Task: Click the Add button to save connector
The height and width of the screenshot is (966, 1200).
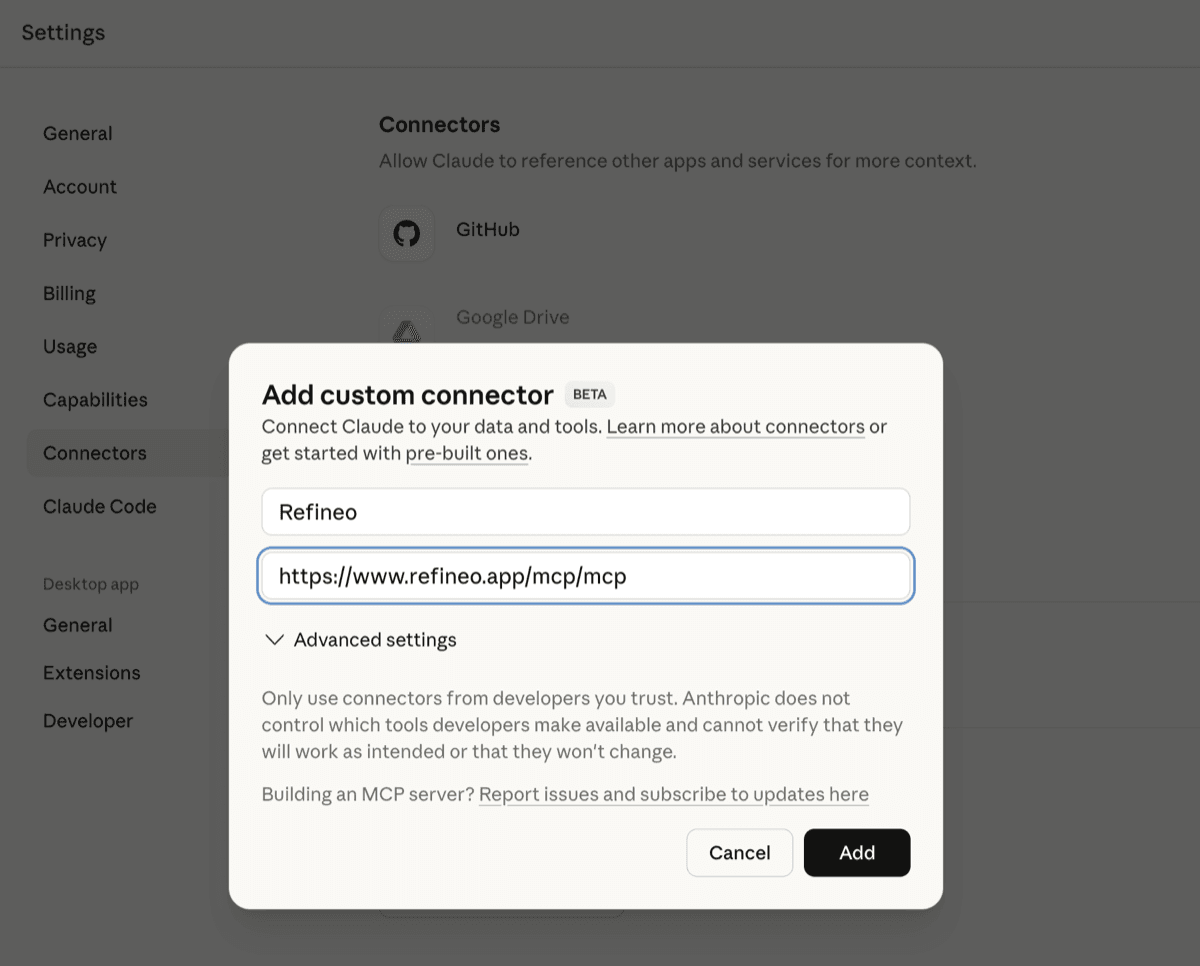Action: [856, 852]
